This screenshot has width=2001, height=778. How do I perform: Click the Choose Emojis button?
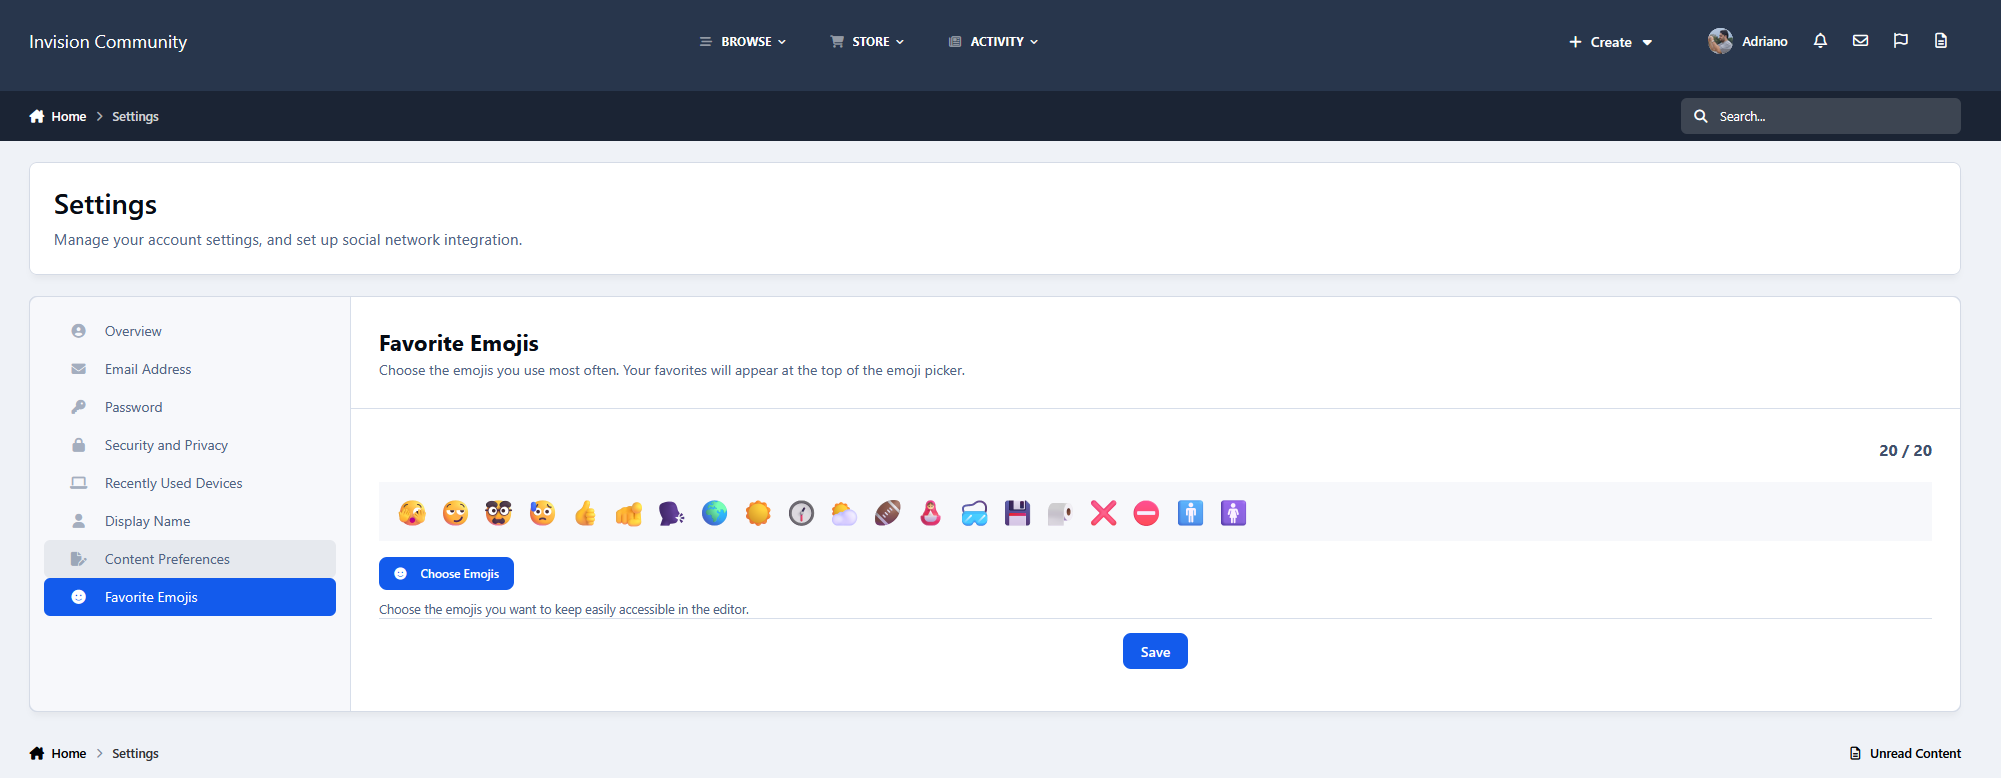point(446,574)
